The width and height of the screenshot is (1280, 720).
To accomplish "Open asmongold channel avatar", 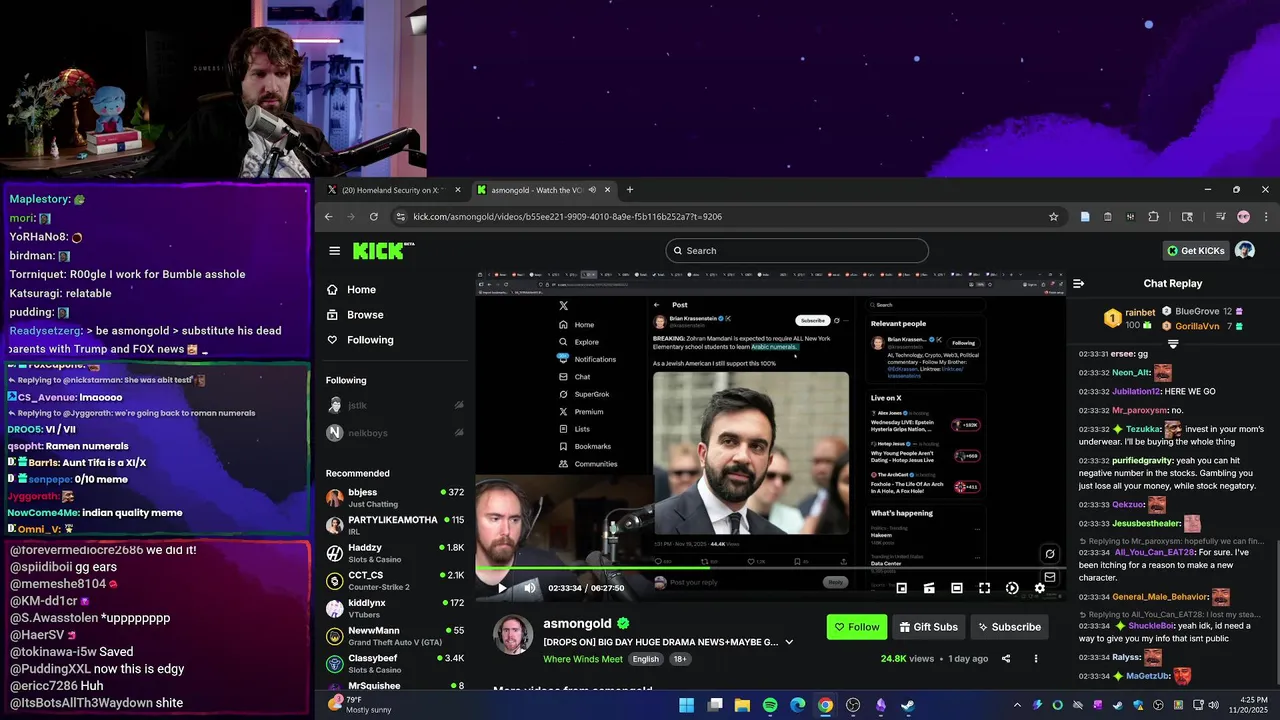I will click(513, 635).
